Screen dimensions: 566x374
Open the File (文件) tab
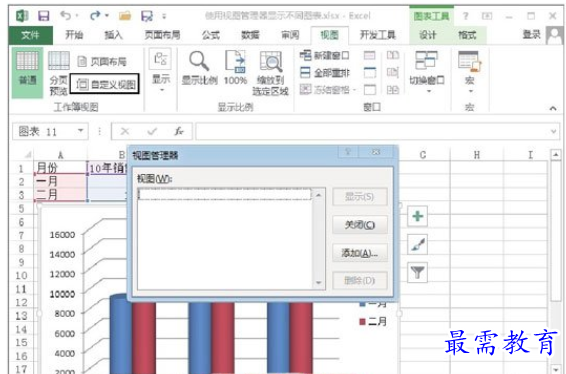pos(30,35)
